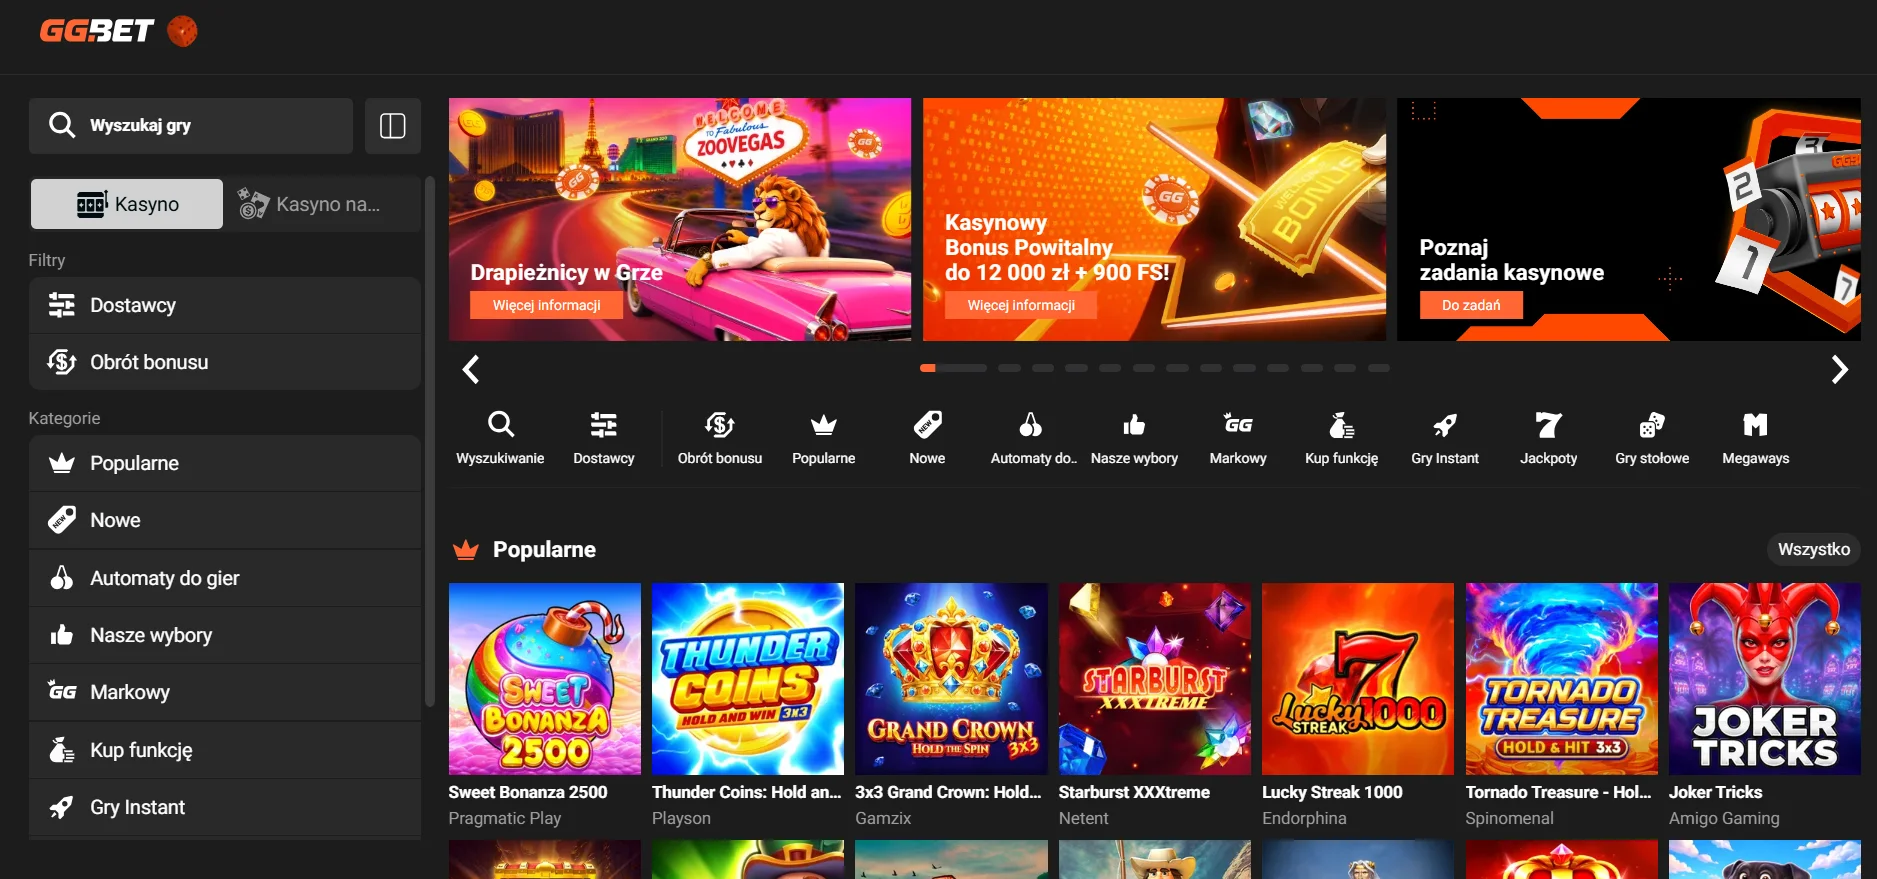Open the Joker Tricks game thumbnail
Viewport: 1877px width, 879px height.
1765,679
